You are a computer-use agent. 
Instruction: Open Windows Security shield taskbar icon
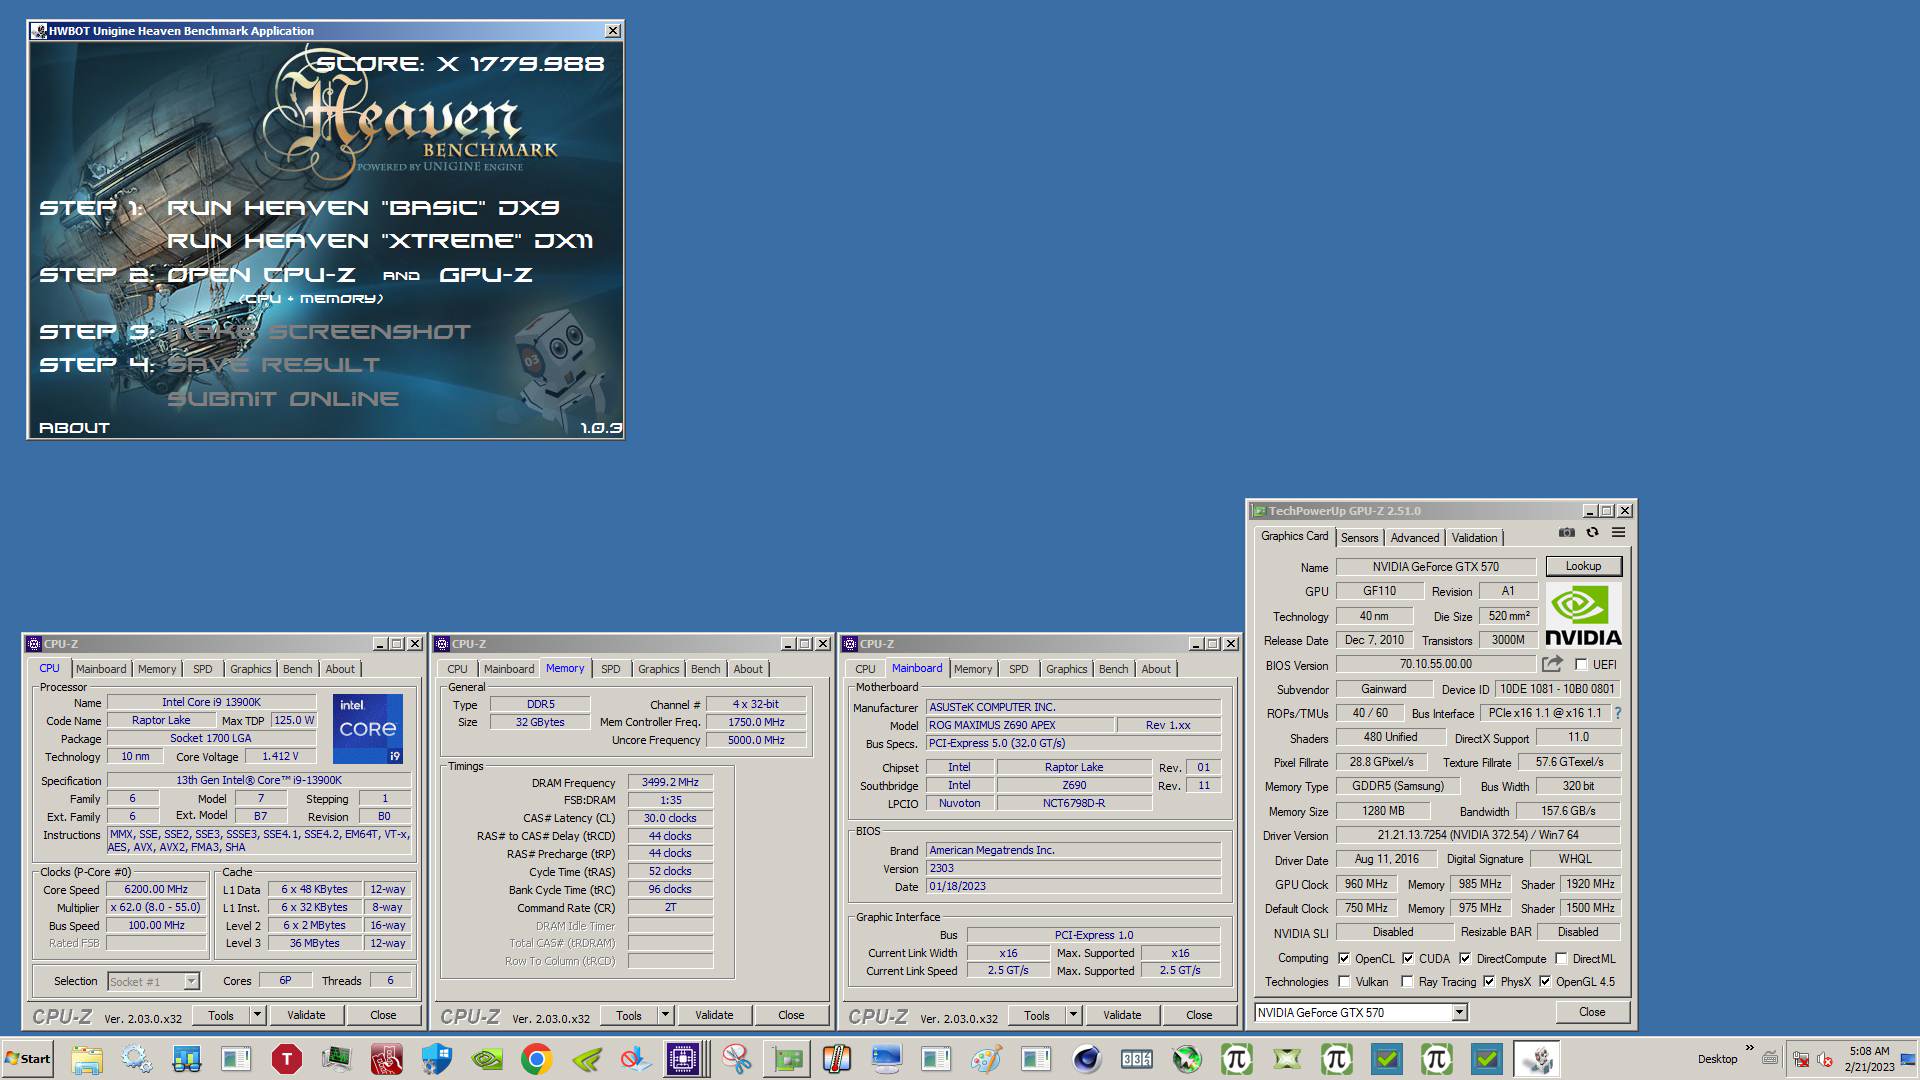(x=436, y=1059)
